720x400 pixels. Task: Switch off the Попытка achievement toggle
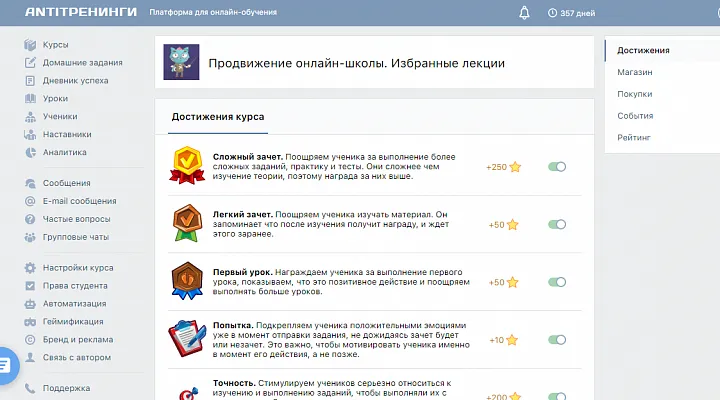557,340
